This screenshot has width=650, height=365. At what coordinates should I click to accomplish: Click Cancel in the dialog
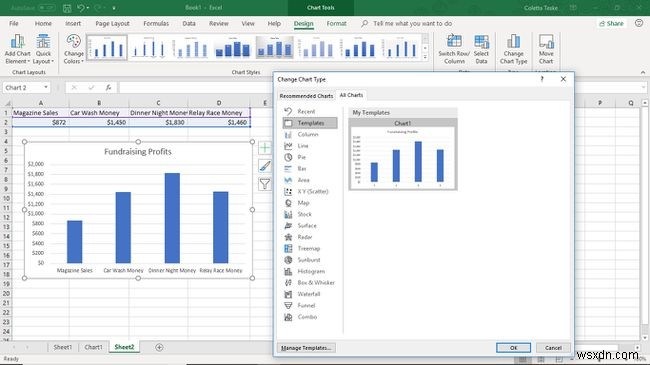point(553,348)
